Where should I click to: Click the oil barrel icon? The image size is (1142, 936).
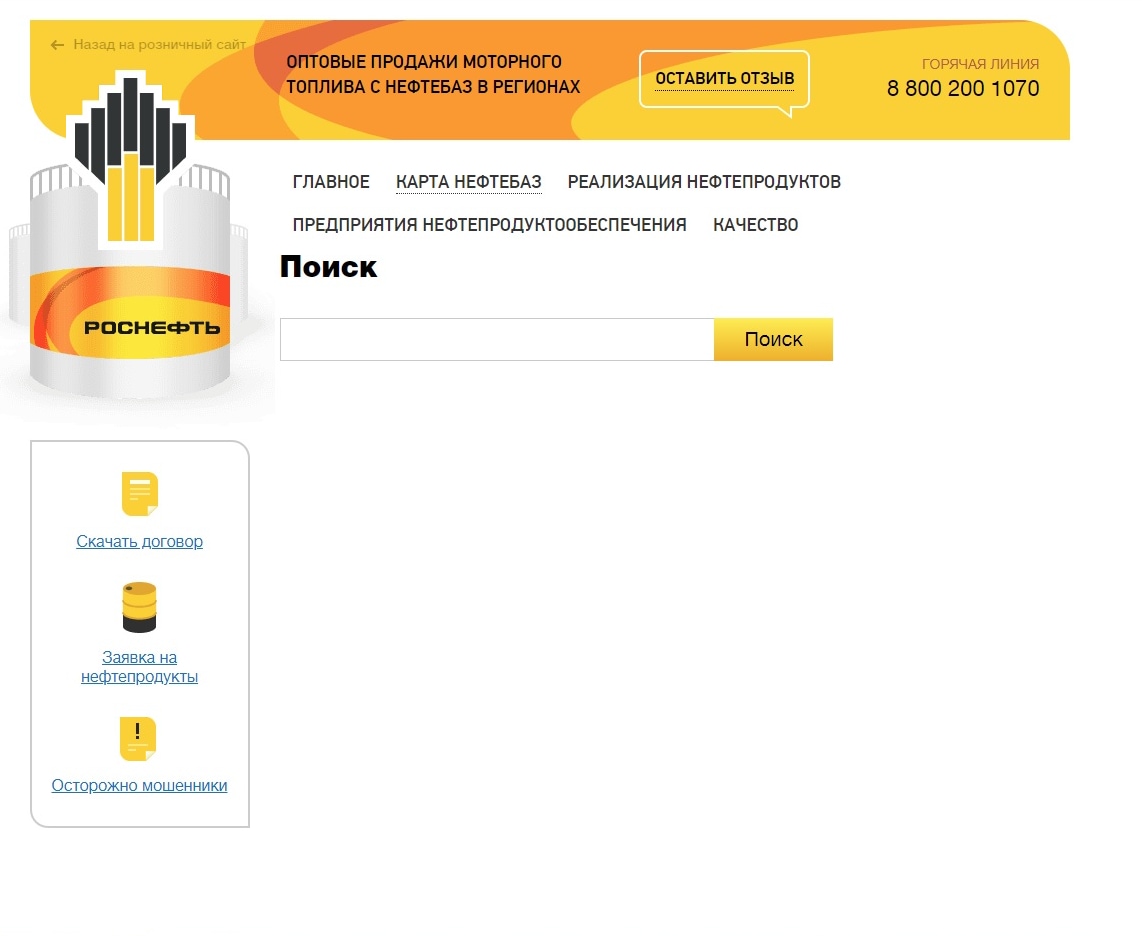point(139,607)
